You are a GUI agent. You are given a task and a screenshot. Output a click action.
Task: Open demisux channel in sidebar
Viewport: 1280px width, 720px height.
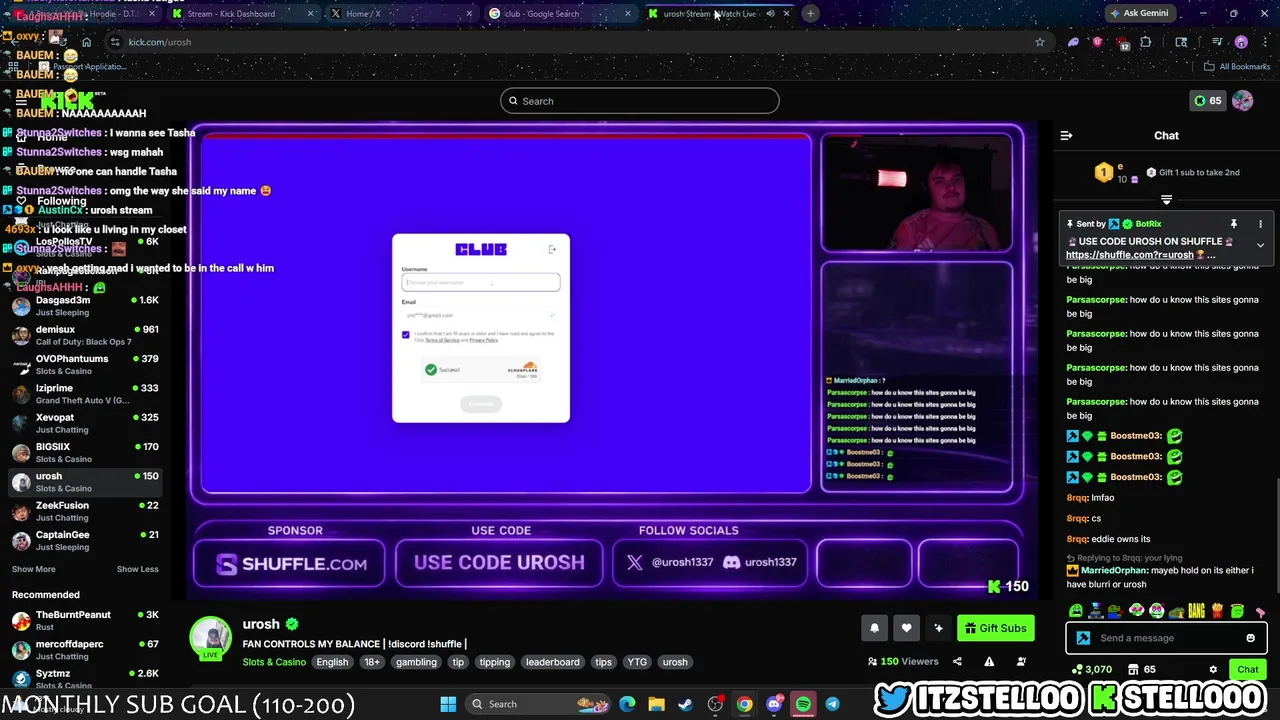click(84, 335)
